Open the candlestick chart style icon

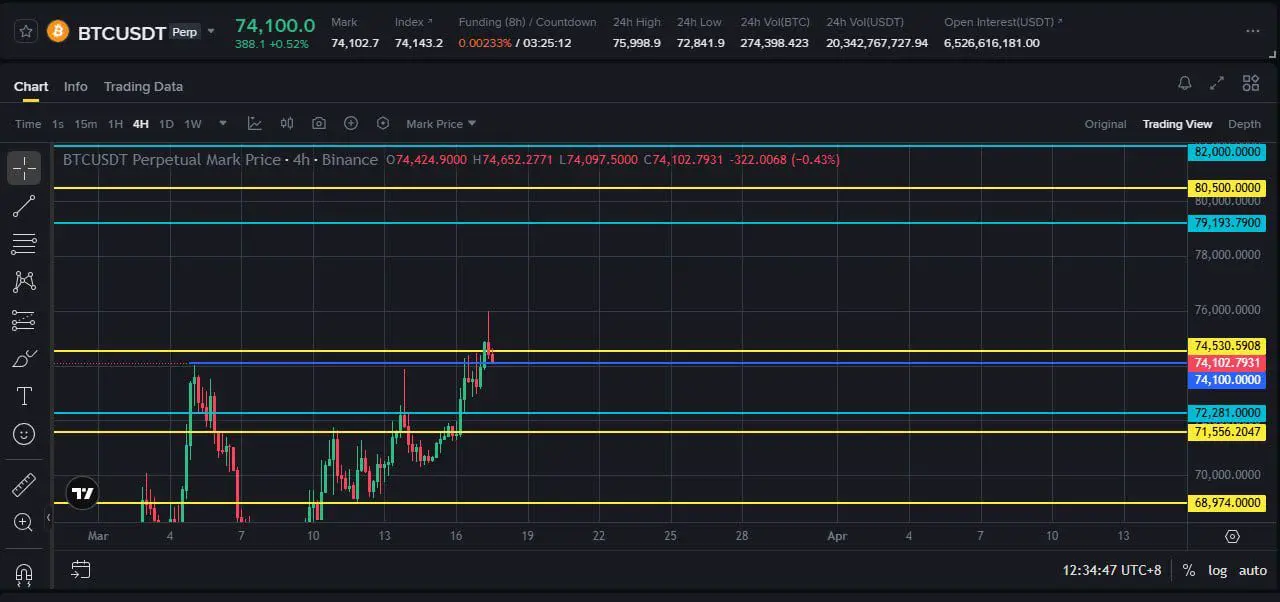coord(287,124)
